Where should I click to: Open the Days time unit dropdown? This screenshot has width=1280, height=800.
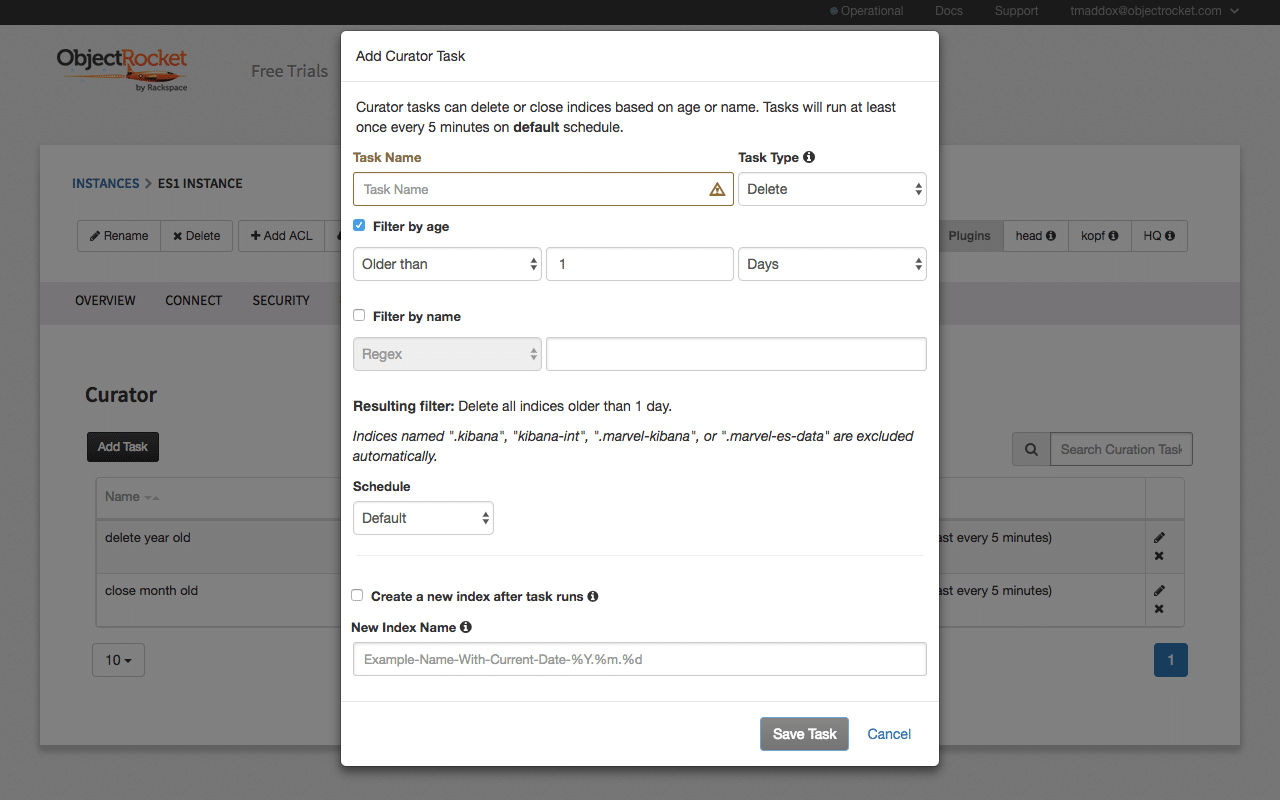[832, 264]
